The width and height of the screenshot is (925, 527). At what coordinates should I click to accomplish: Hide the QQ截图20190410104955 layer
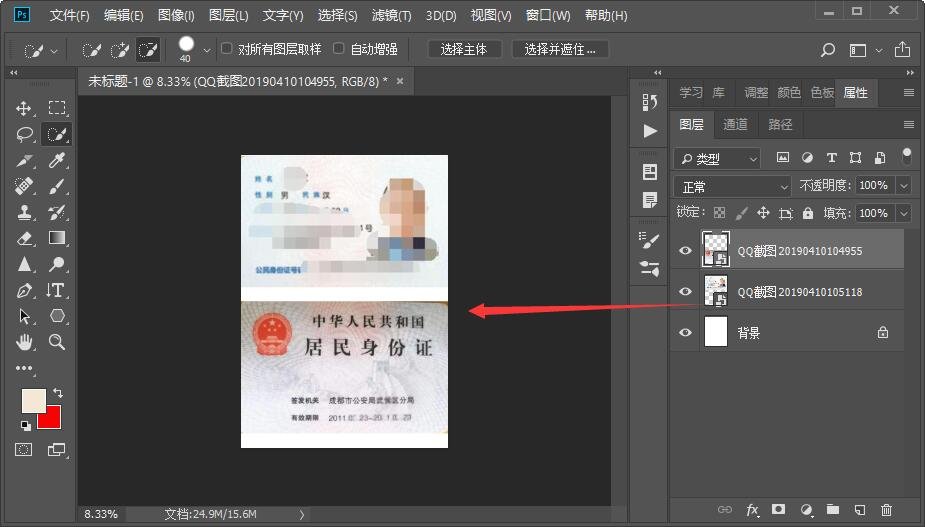point(685,250)
